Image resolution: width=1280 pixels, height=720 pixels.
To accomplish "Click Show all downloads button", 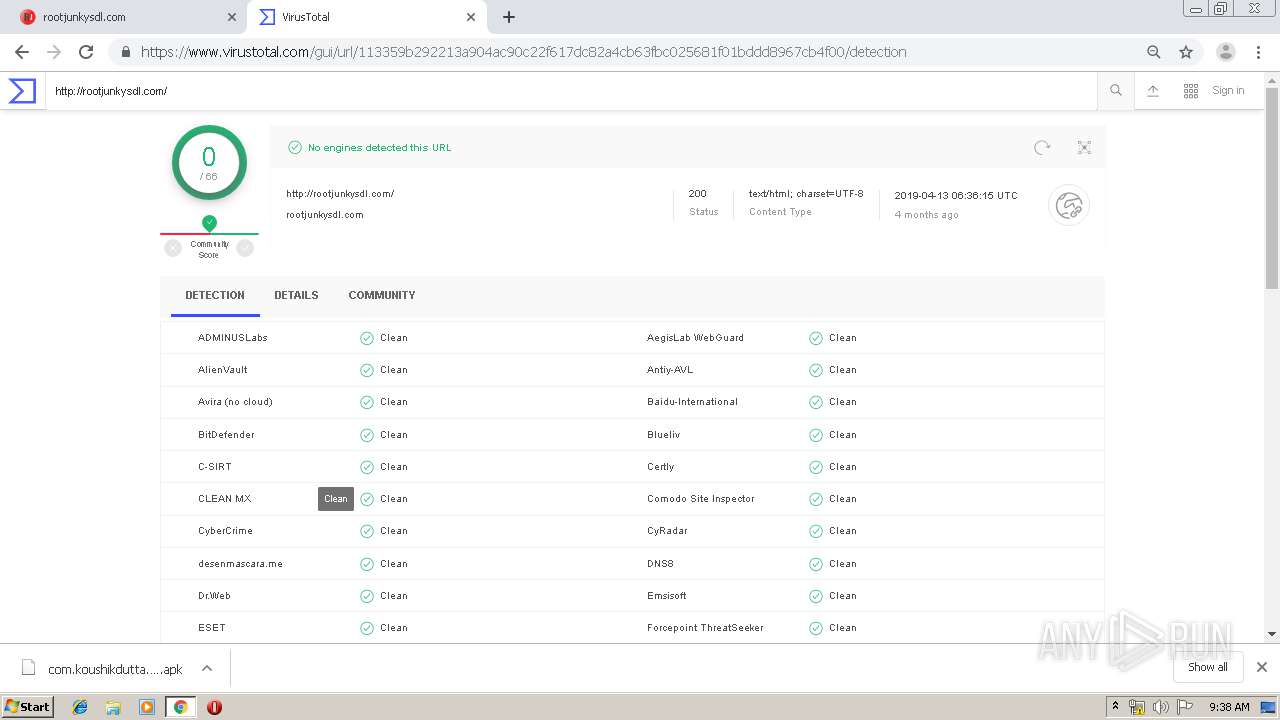I will coord(1207,667).
